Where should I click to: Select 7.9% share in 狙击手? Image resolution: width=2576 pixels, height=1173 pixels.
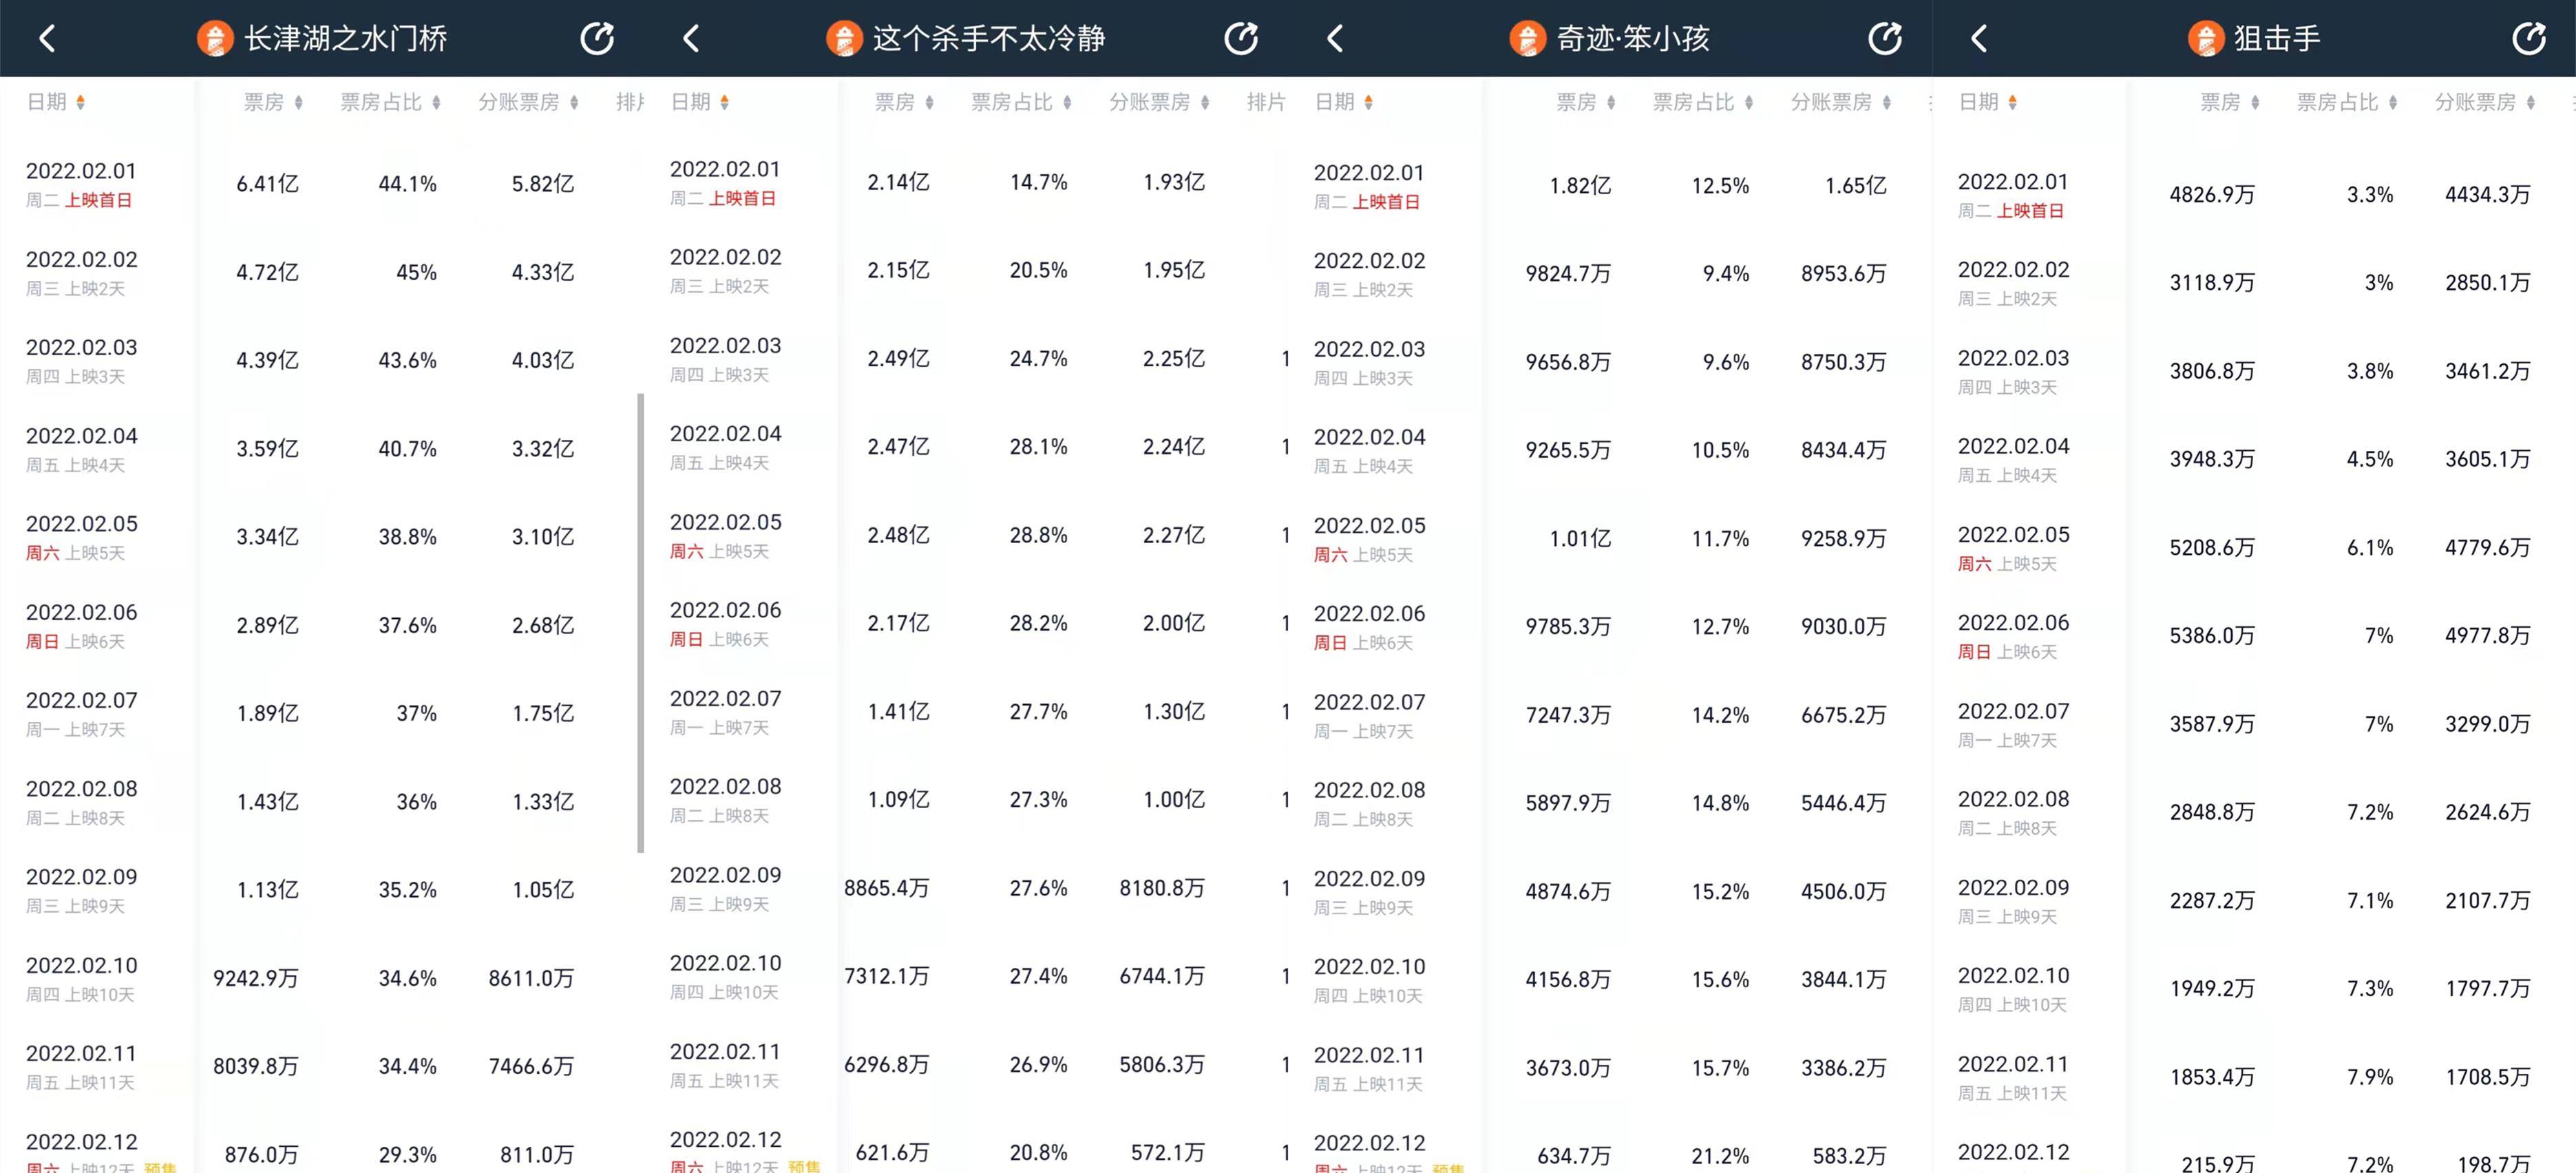click(2370, 1077)
